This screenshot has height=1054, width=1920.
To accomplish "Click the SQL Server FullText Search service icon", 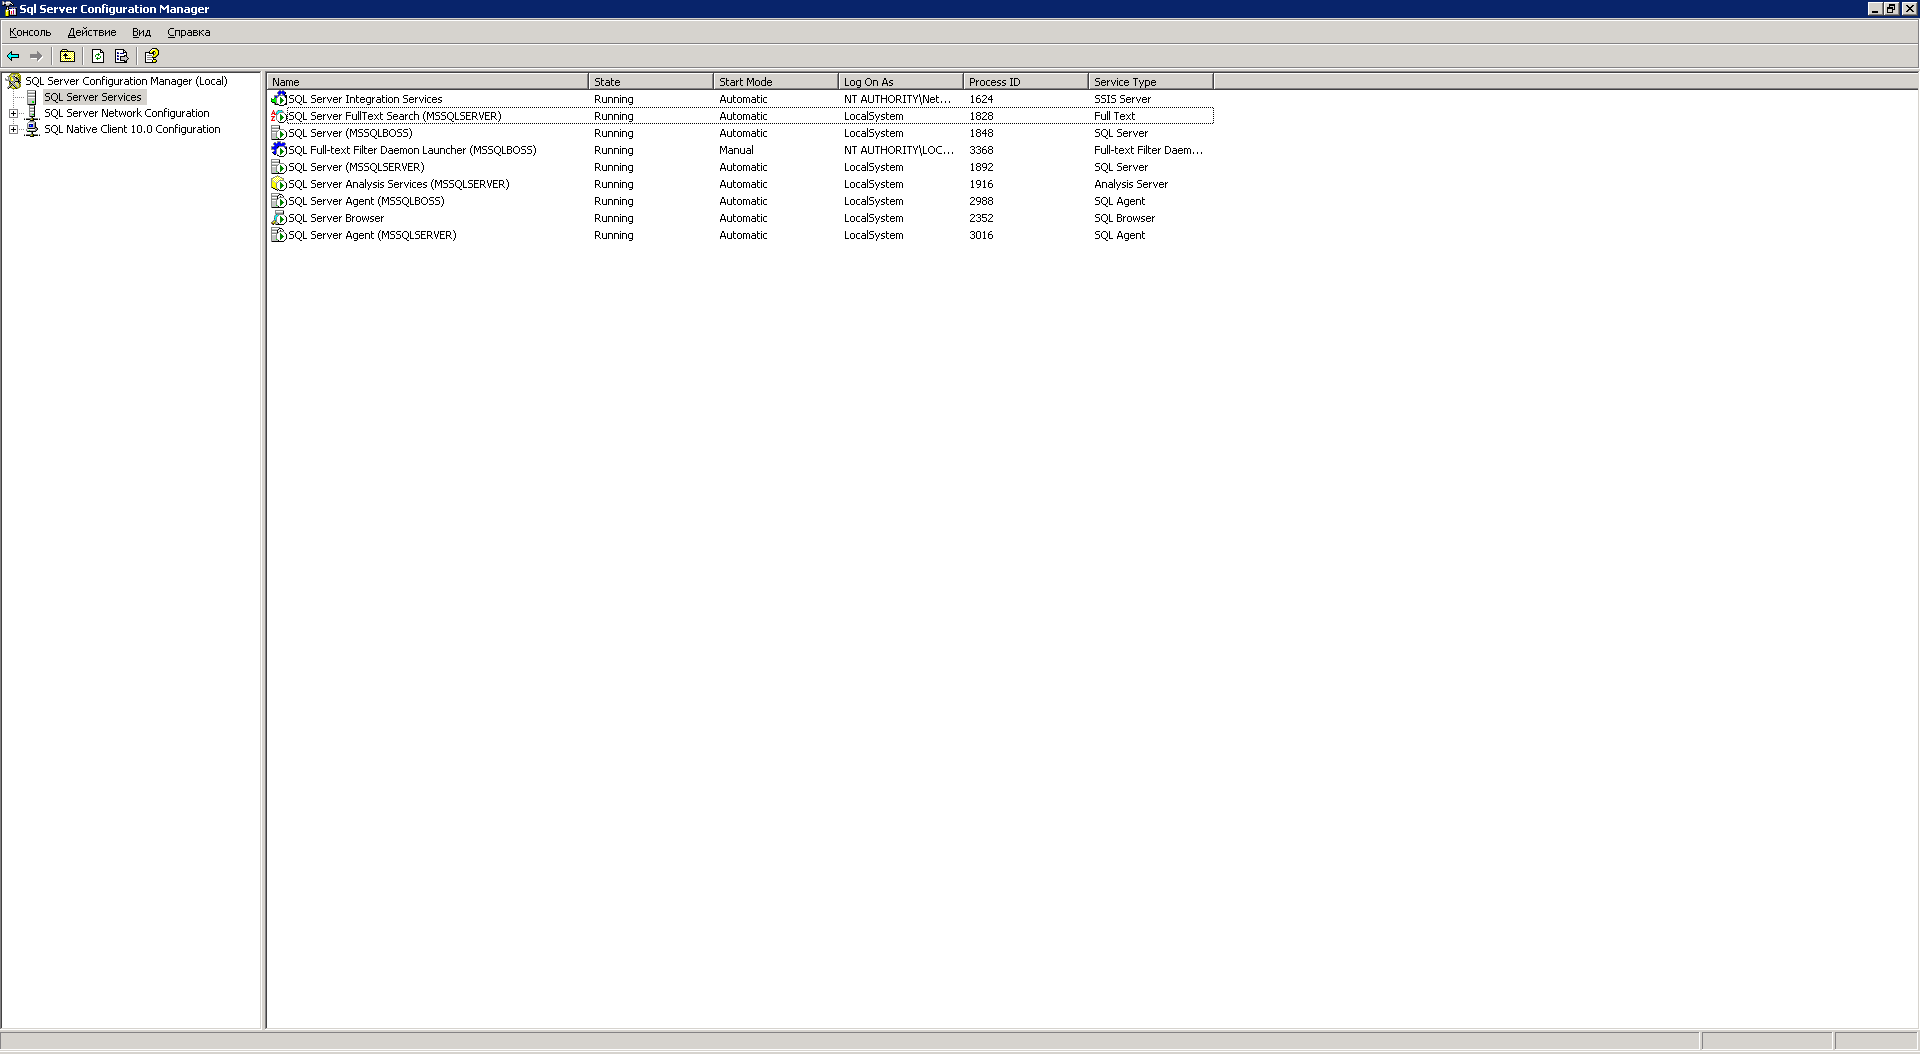I will pos(279,116).
